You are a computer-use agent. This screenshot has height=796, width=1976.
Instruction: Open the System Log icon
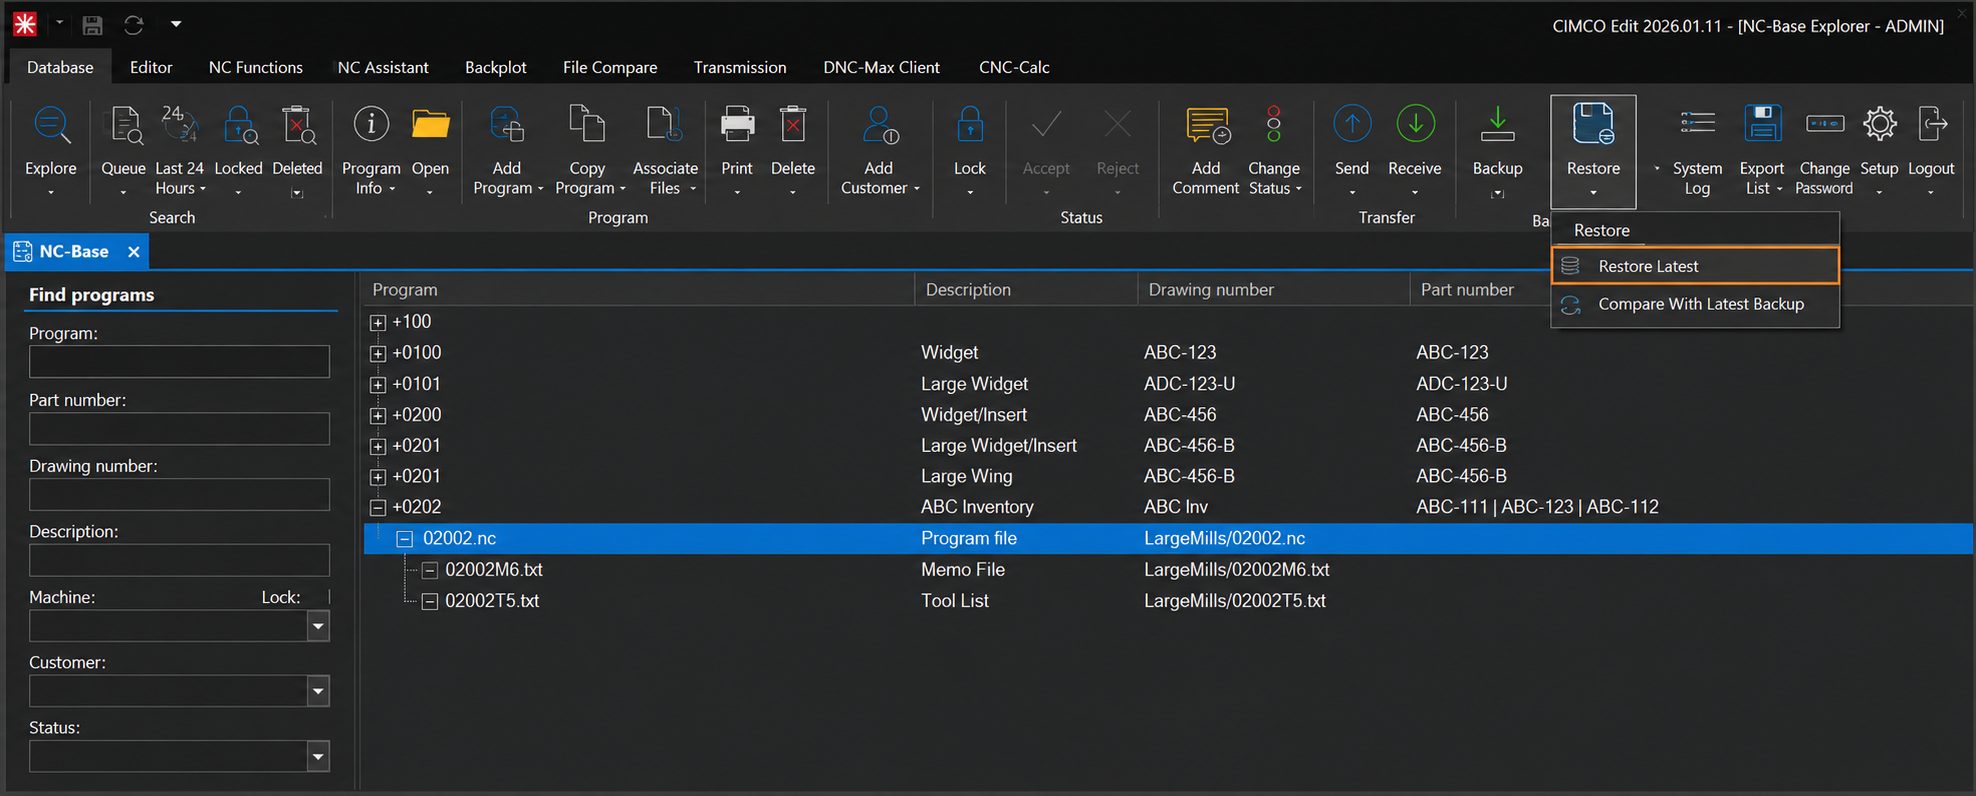click(x=1697, y=124)
